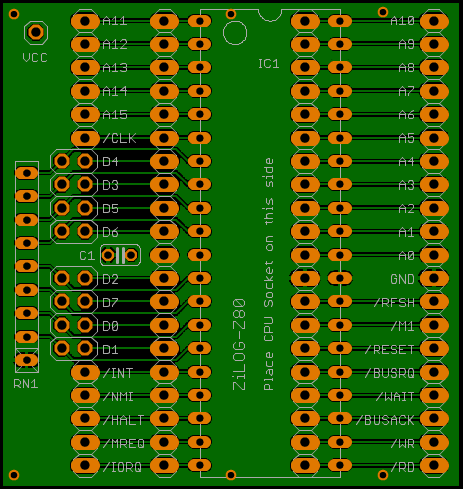
Task: Pick the A6 address label
Action: coord(406,115)
